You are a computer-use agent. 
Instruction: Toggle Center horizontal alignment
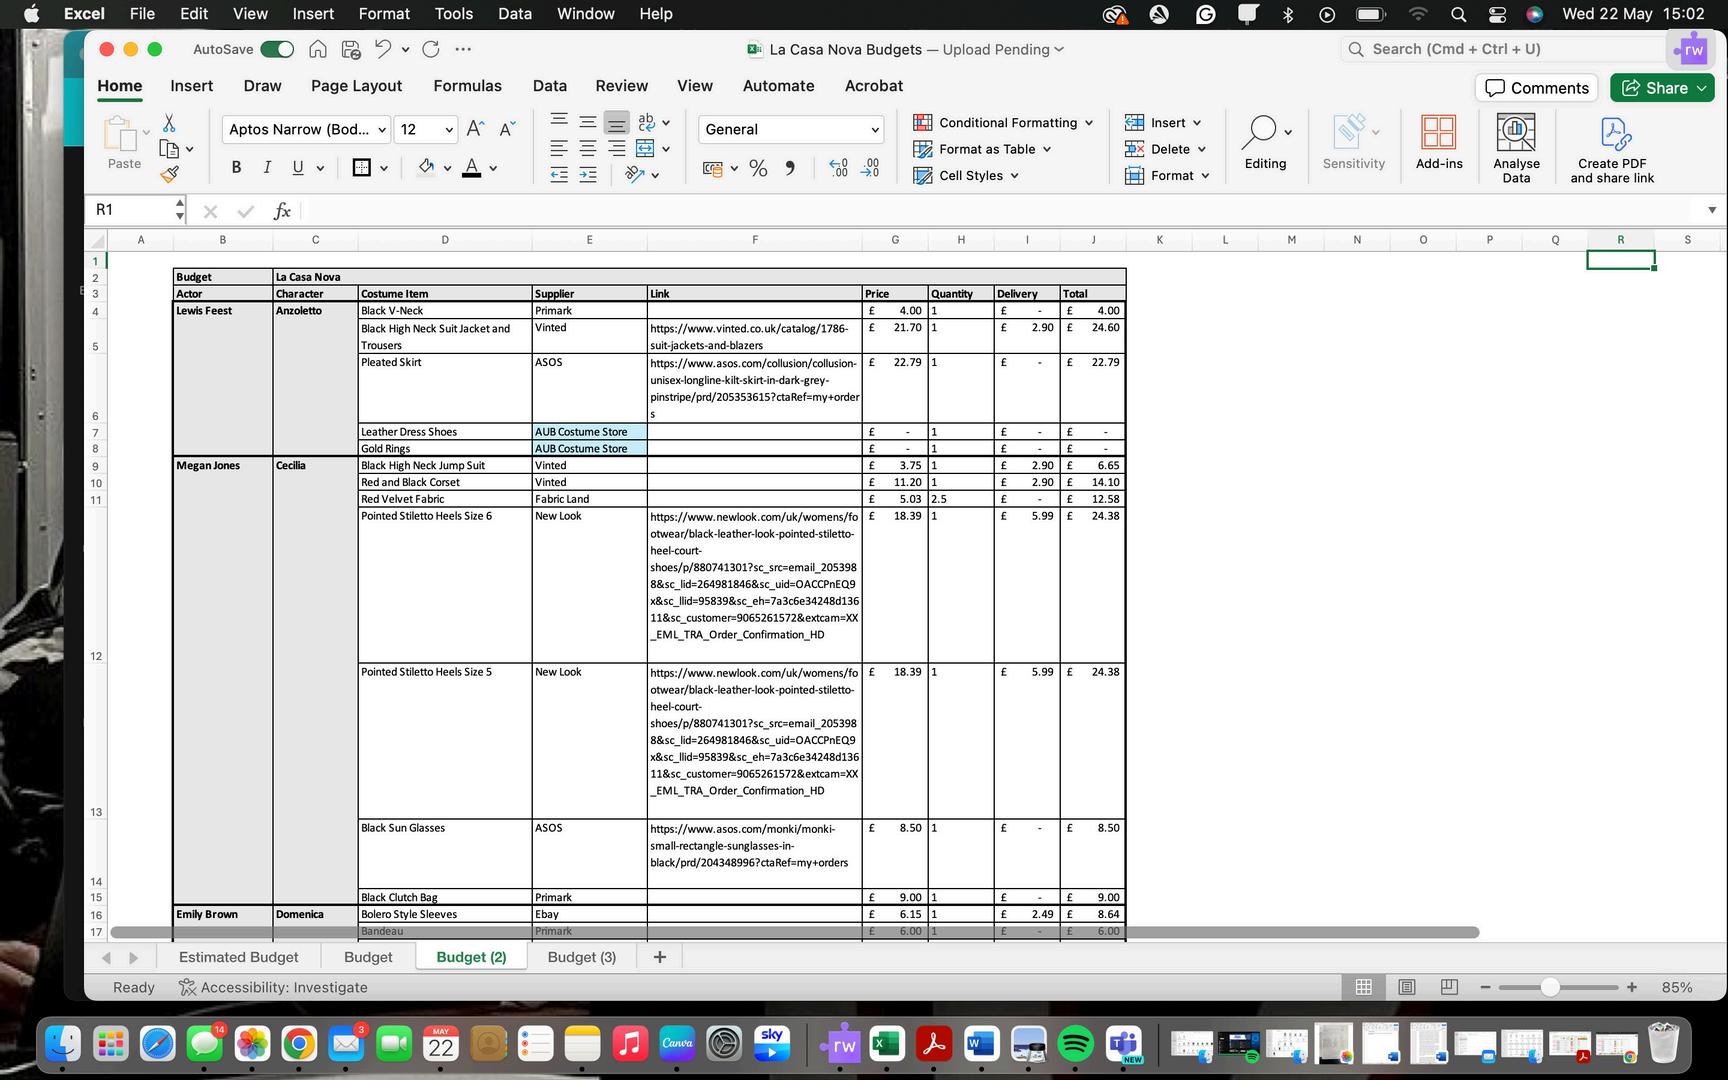point(588,148)
